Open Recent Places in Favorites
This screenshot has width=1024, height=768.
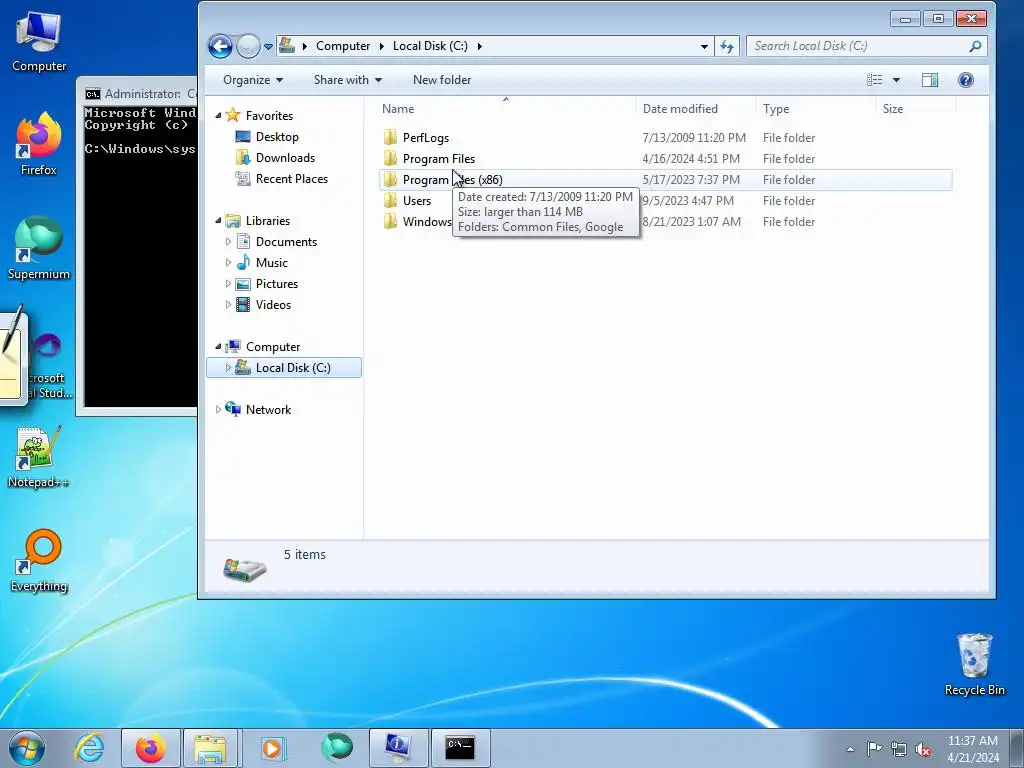tap(292, 178)
